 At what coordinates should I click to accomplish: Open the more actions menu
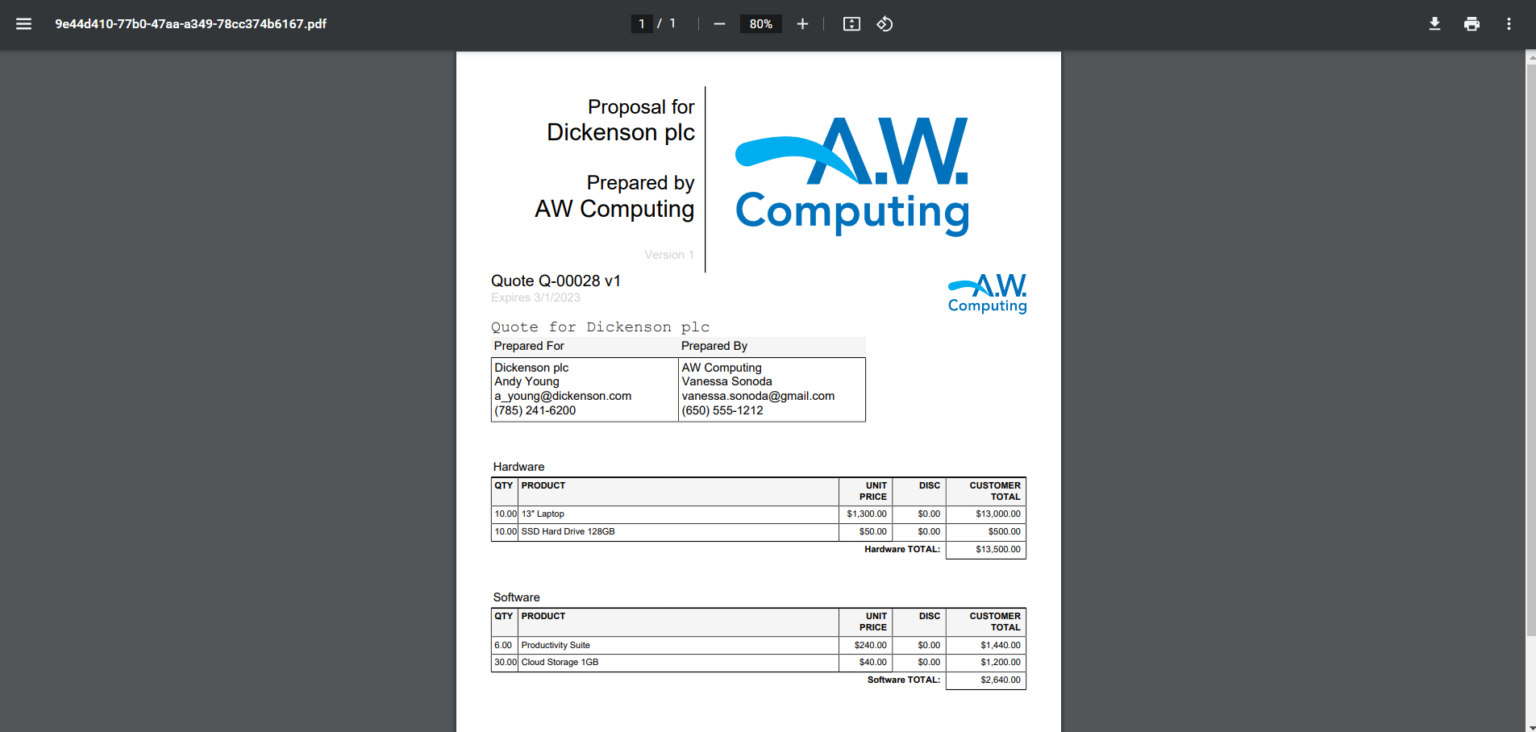coord(1509,24)
